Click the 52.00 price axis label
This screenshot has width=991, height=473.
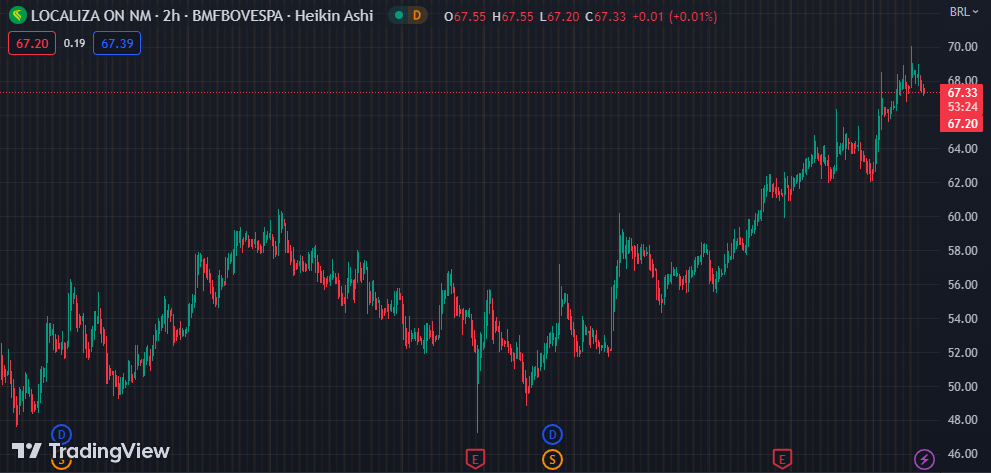[x=963, y=352]
